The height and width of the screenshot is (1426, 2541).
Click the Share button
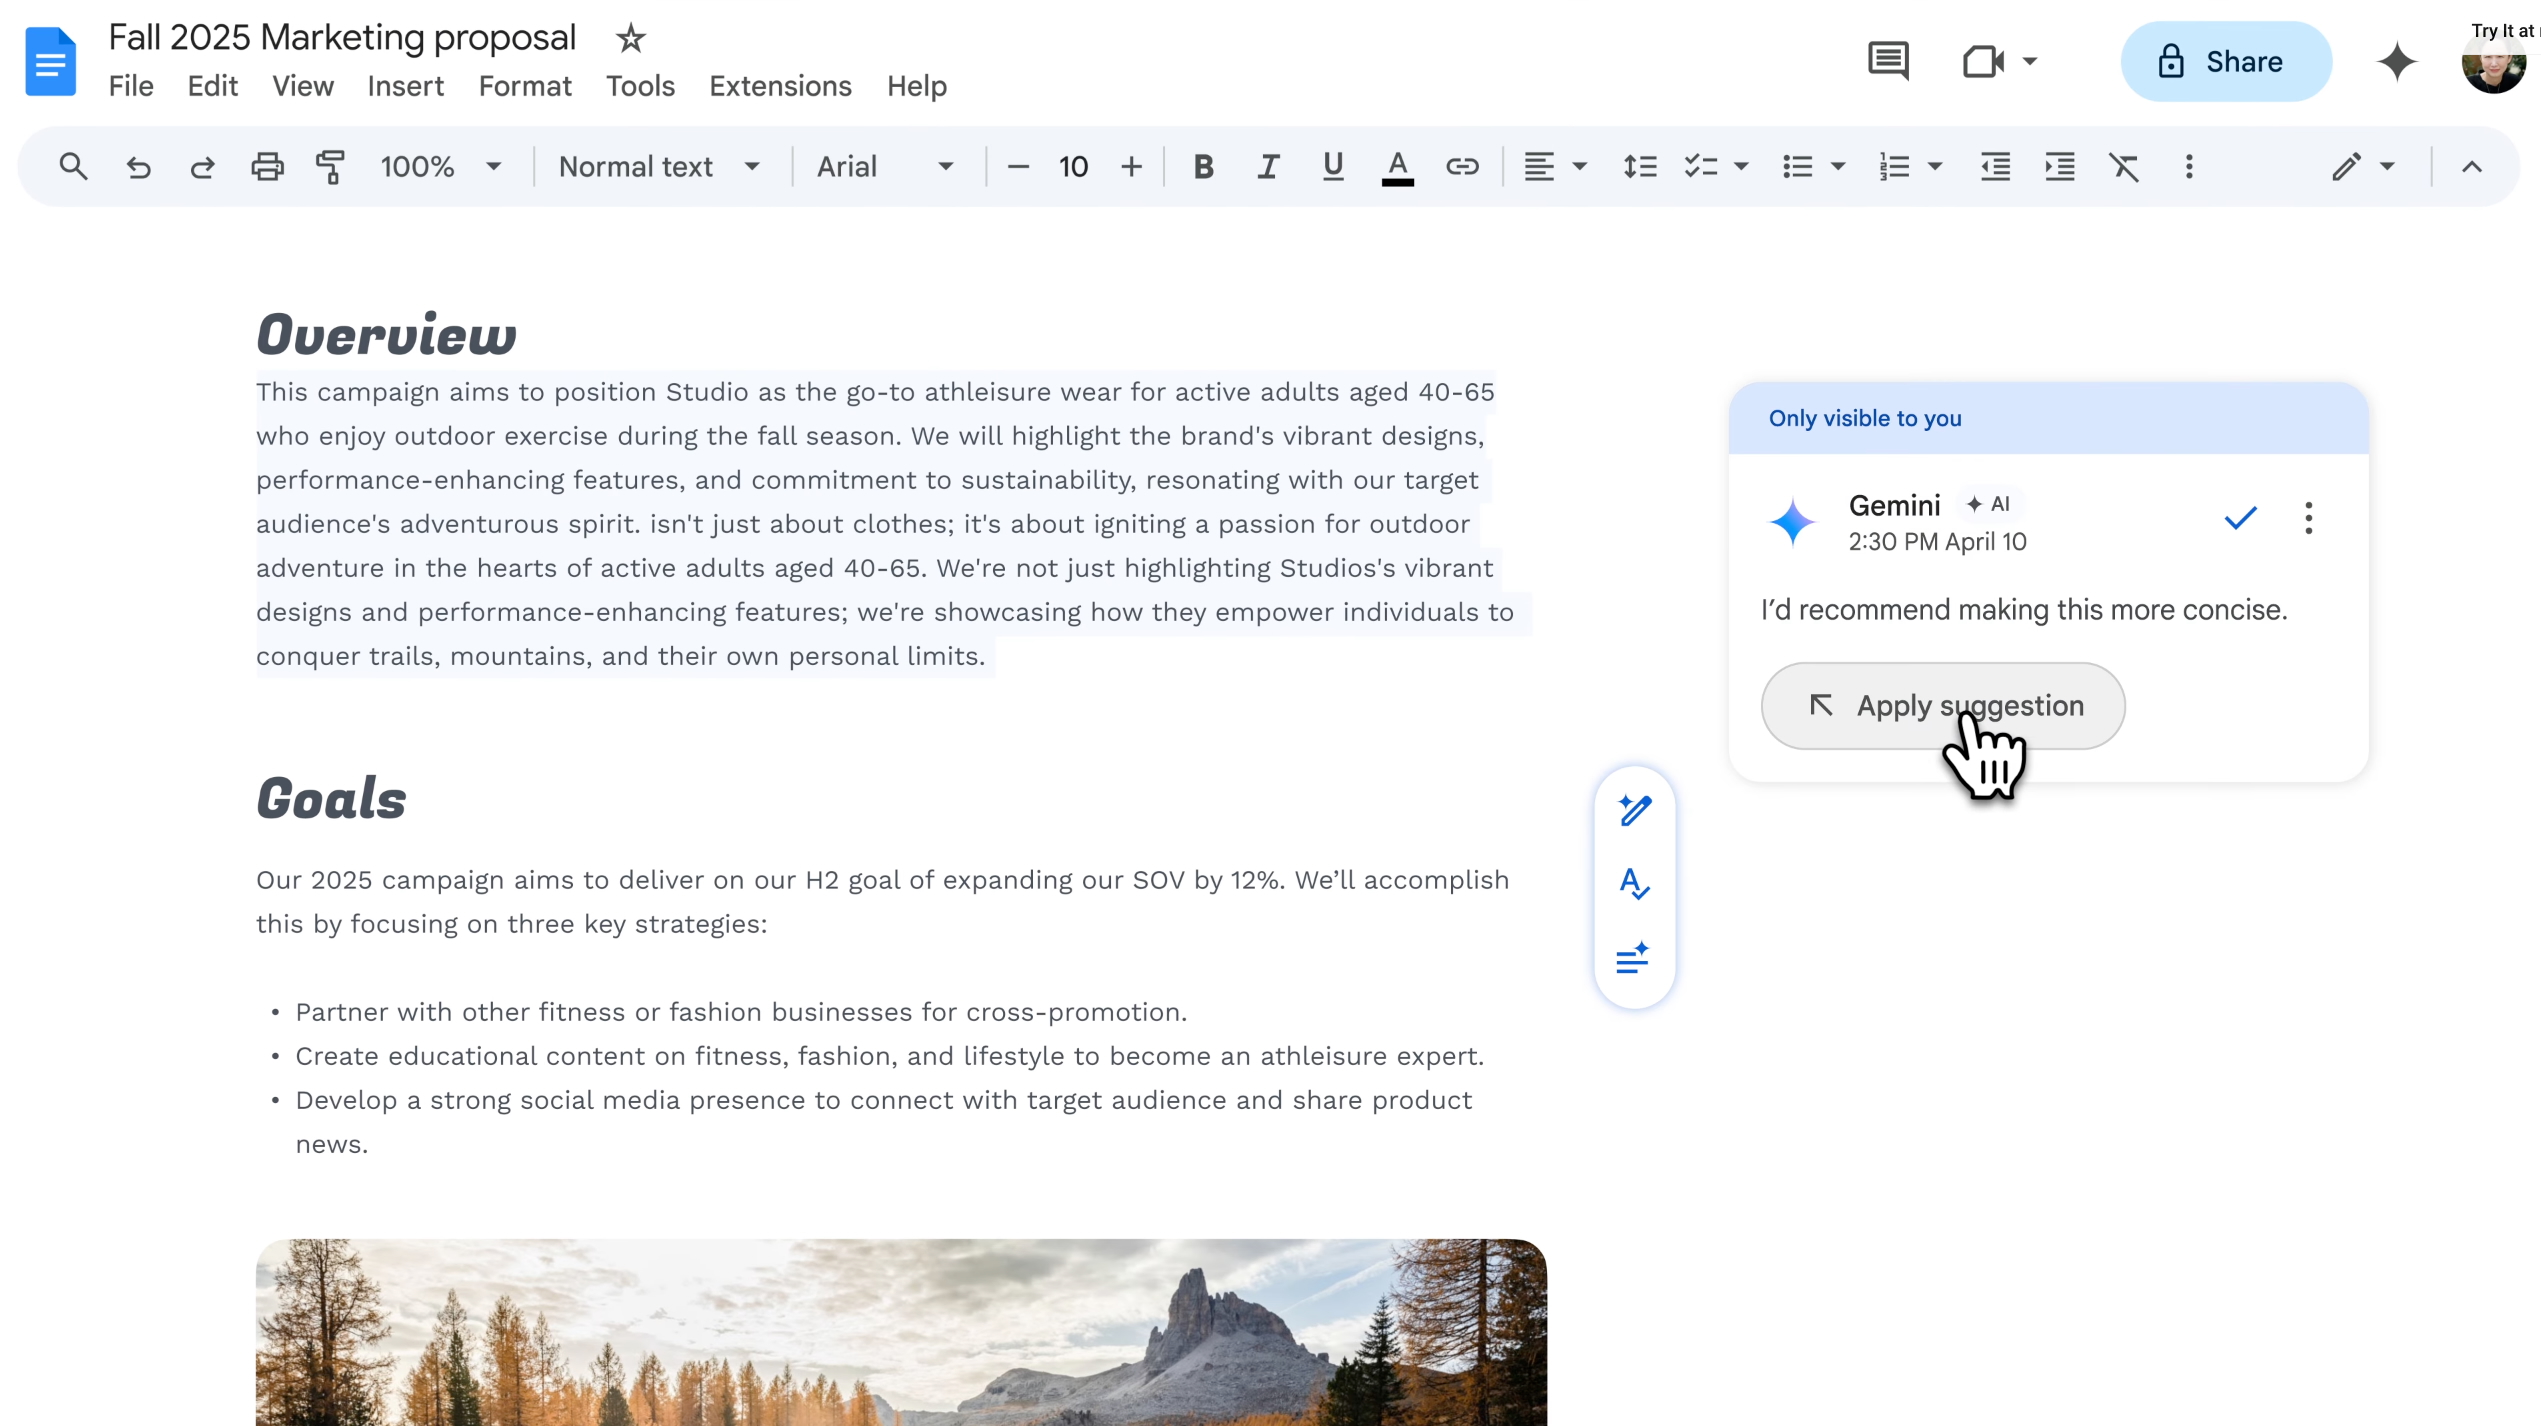click(x=2225, y=61)
